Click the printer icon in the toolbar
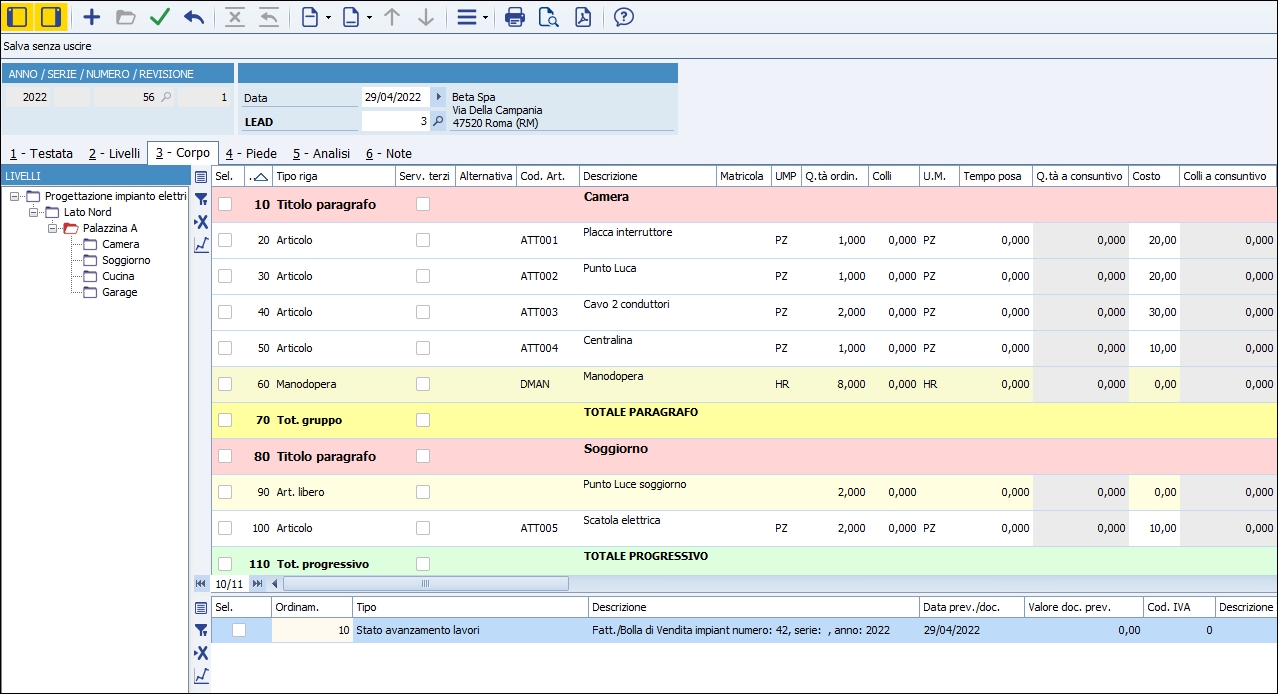This screenshot has height=694, width=1278. point(515,17)
